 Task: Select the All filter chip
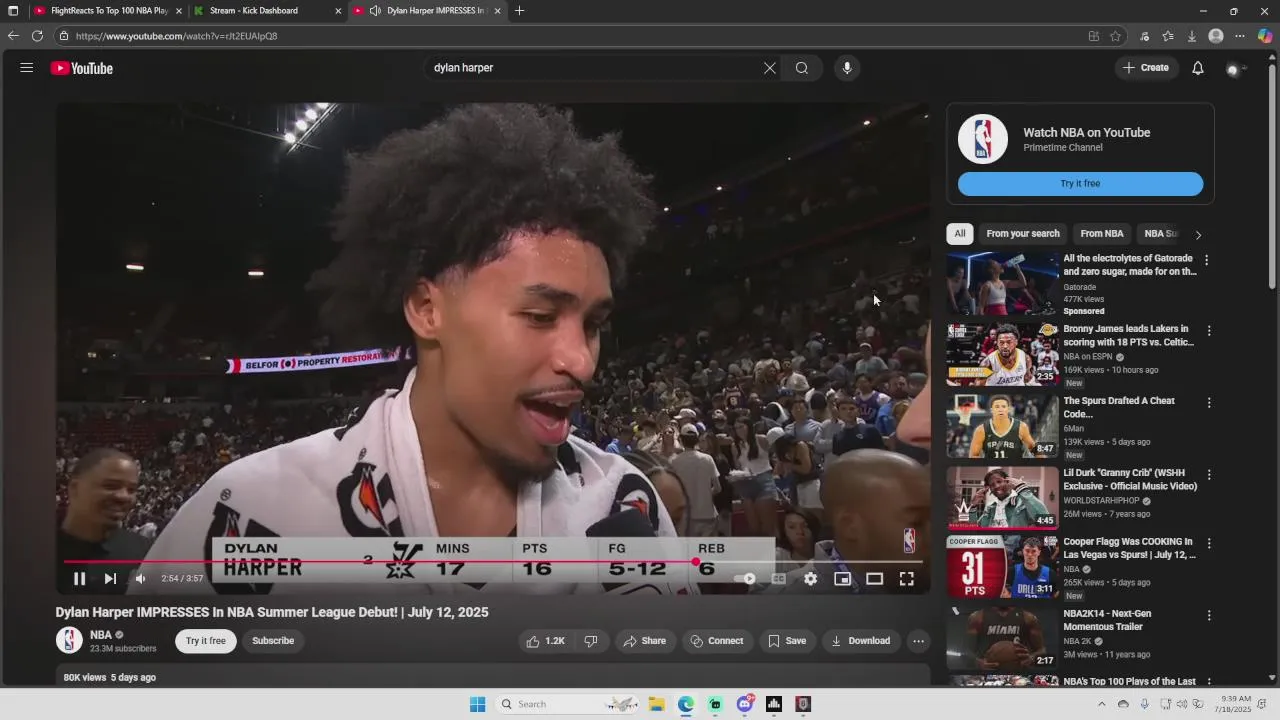click(960, 234)
